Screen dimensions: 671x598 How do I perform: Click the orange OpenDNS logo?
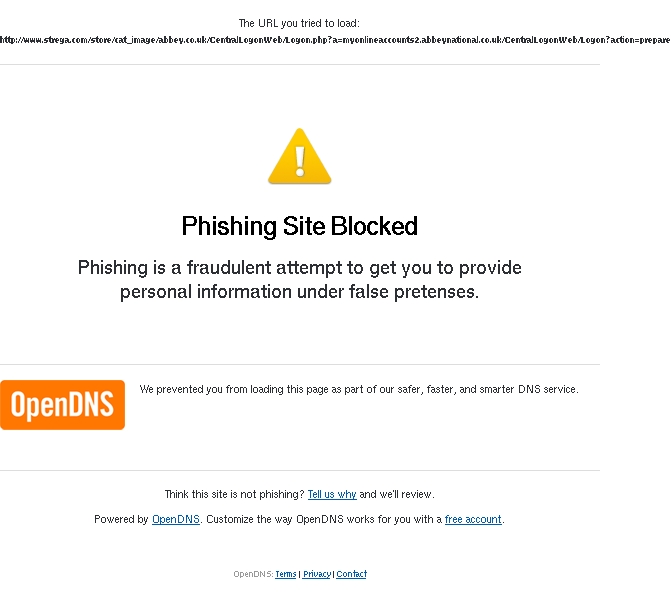[62, 405]
